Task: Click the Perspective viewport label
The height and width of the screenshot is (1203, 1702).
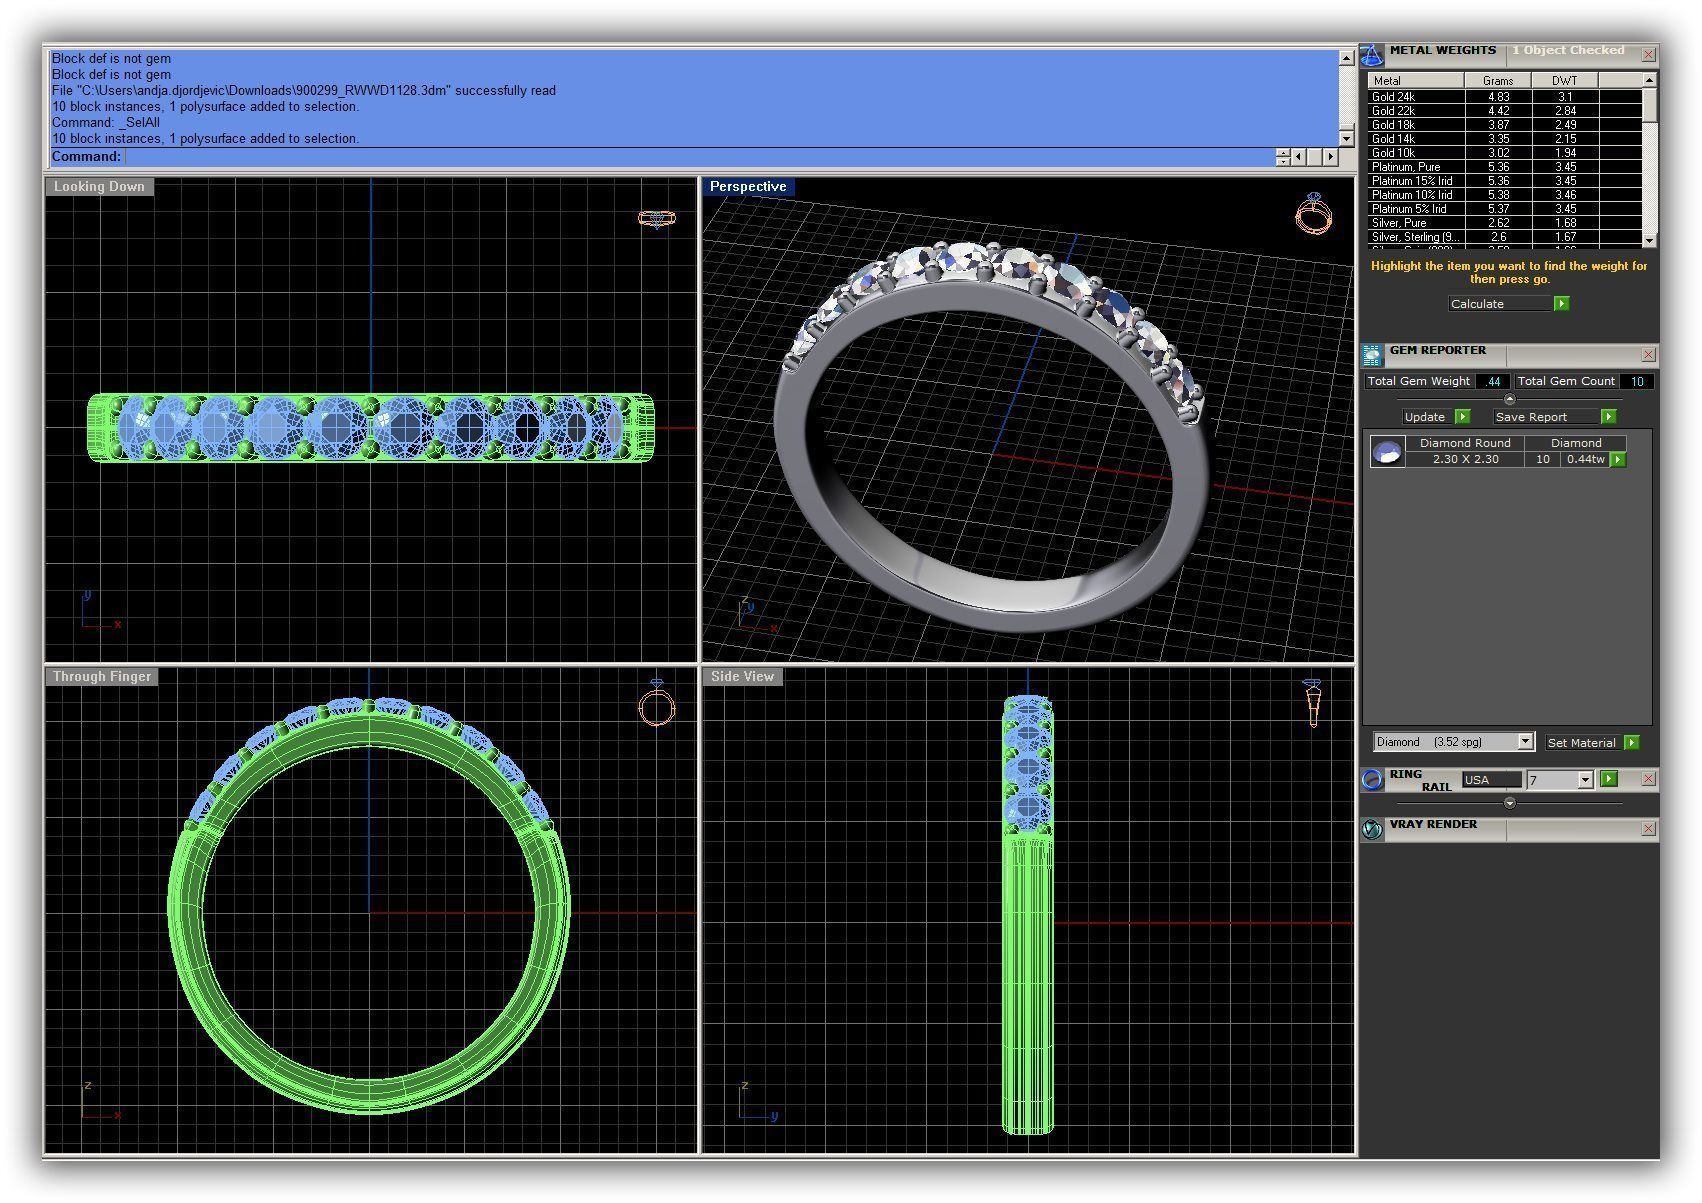Action: (748, 187)
